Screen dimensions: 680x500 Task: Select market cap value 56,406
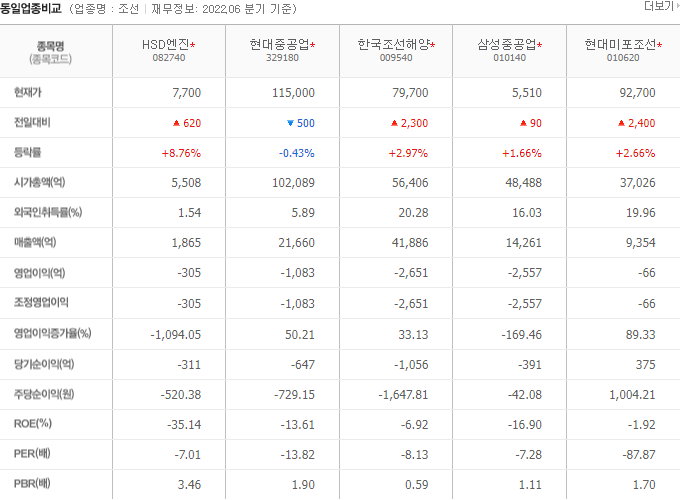410,183
